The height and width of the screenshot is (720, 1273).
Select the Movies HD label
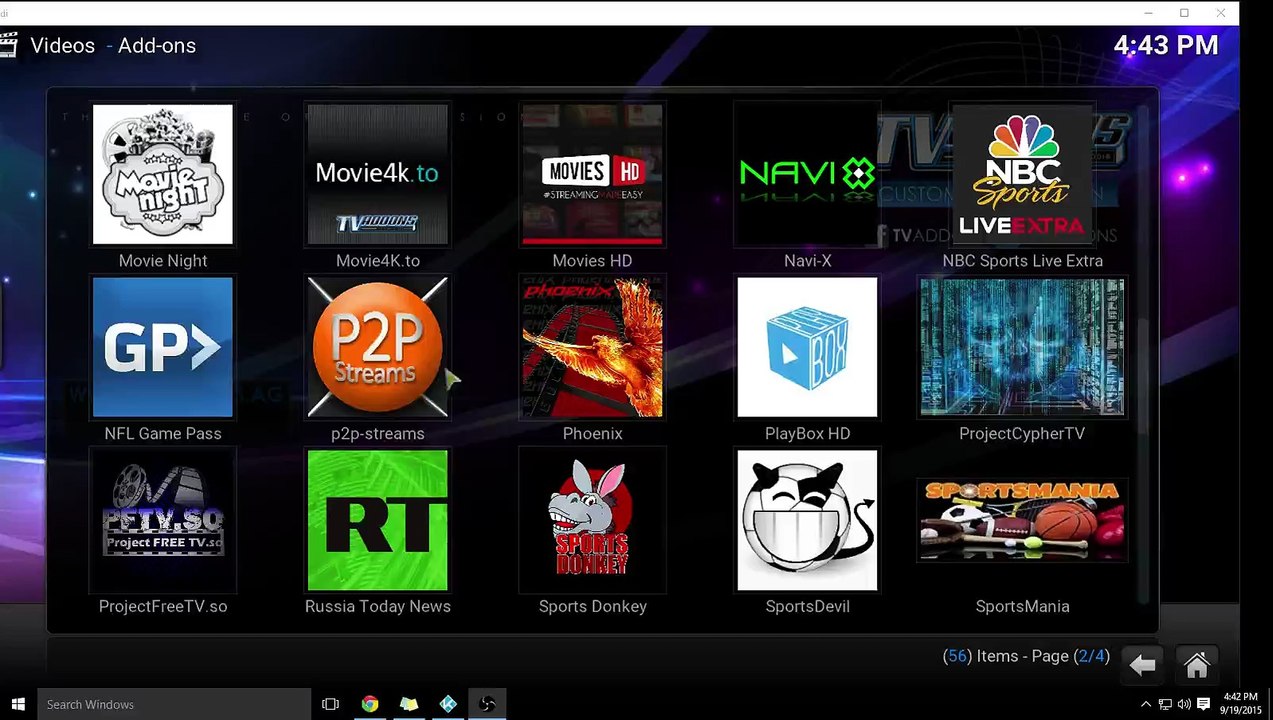click(592, 260)
